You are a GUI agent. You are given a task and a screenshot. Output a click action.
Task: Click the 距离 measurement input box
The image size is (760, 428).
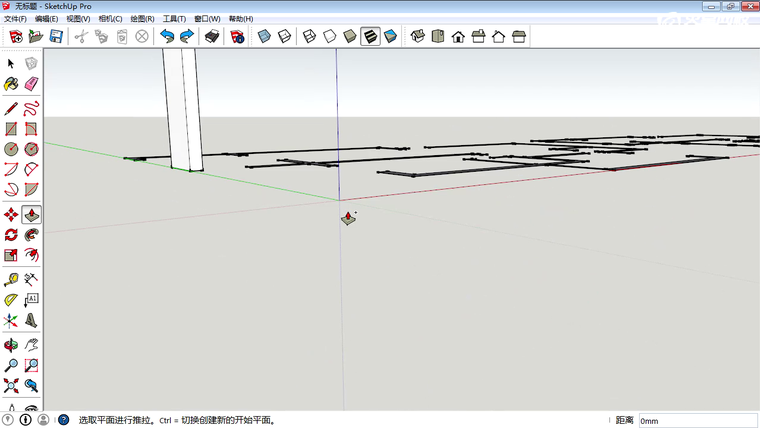[697, 421]
